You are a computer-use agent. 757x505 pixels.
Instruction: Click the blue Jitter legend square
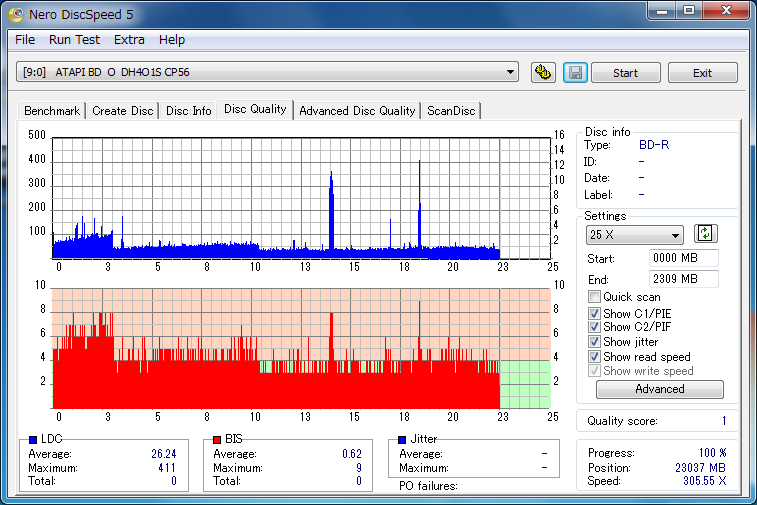[402, 439]
